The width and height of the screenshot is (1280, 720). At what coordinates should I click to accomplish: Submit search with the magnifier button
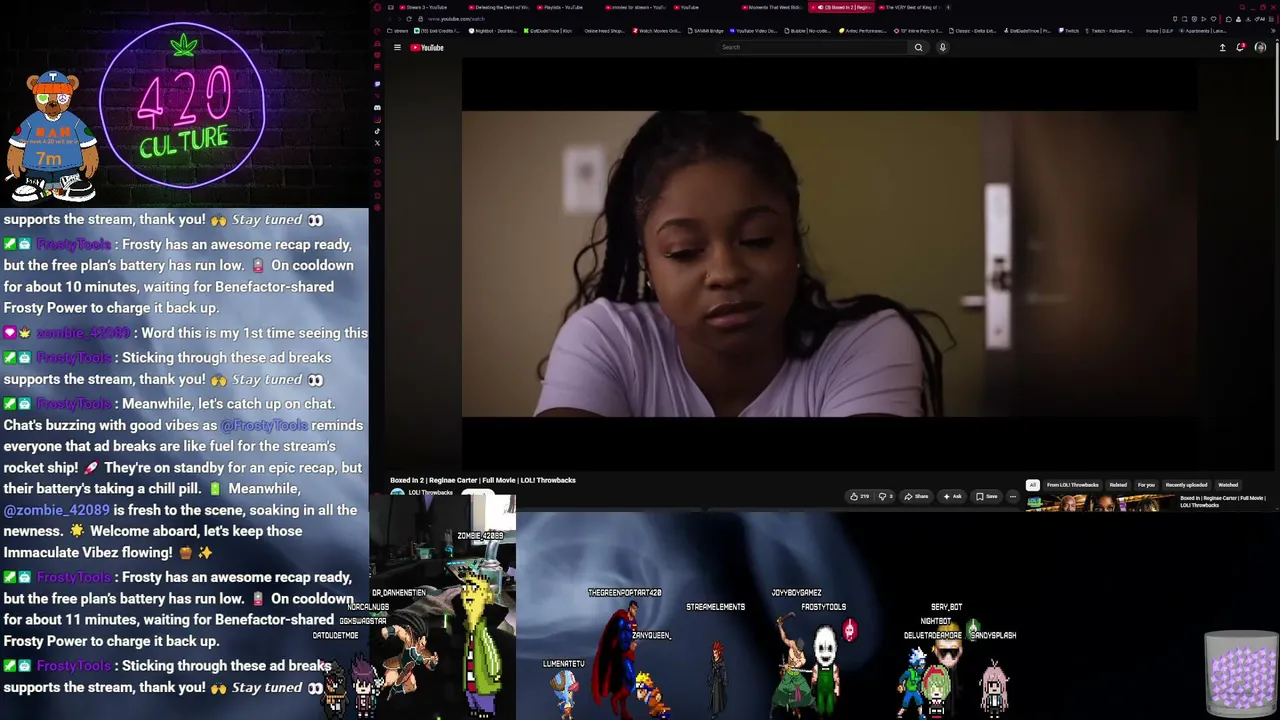coord(918,47)
